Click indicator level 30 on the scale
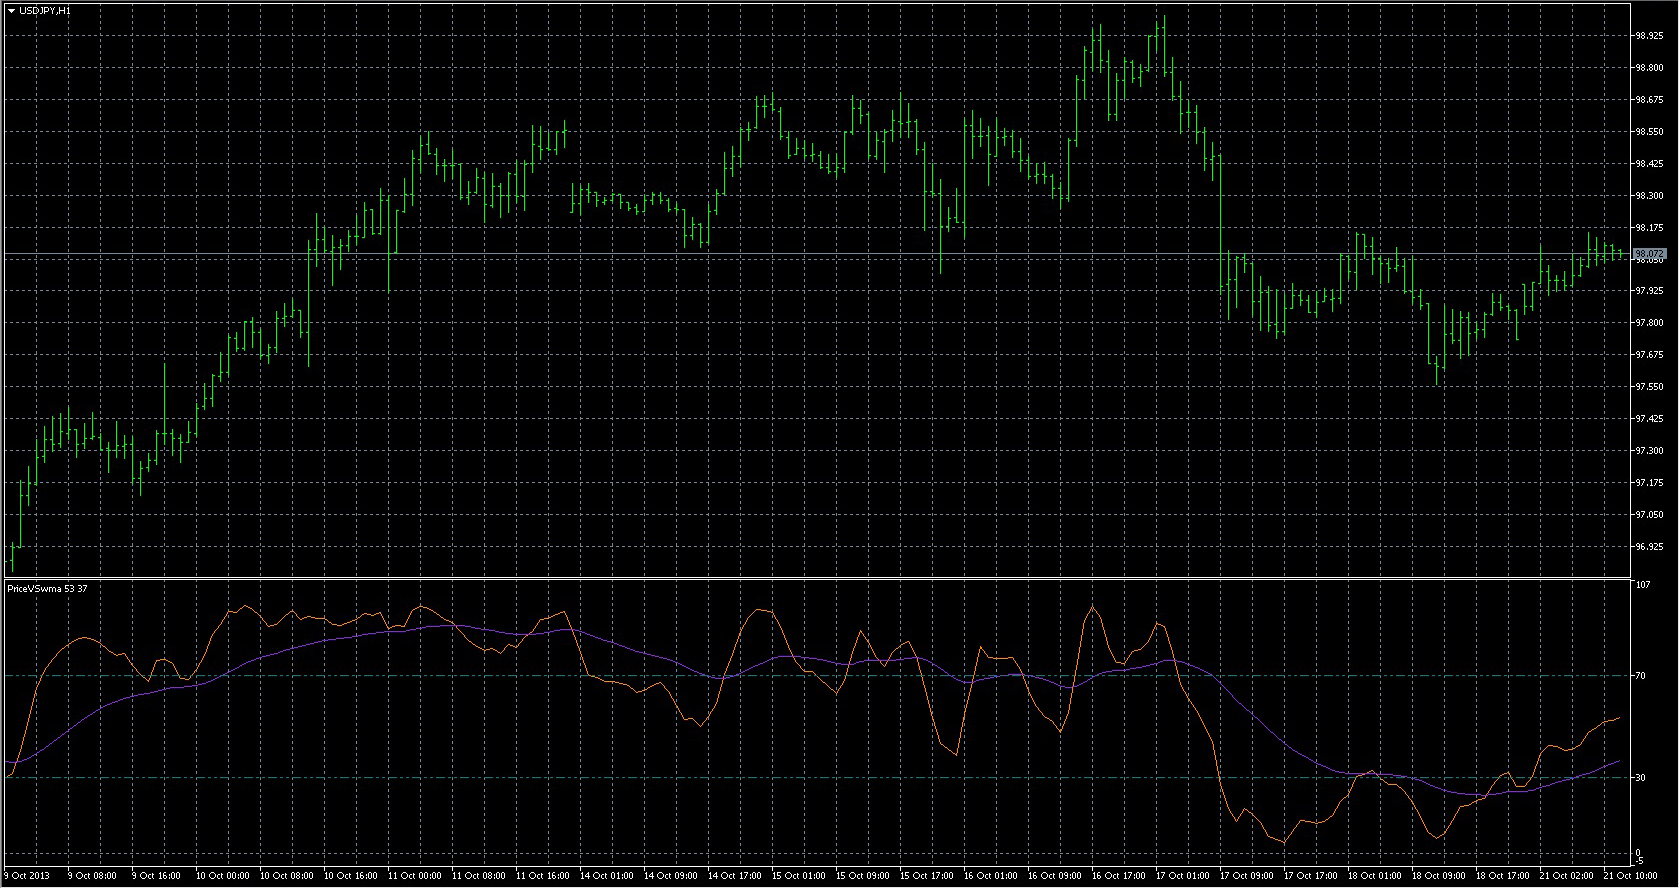 coord(1640,778)
